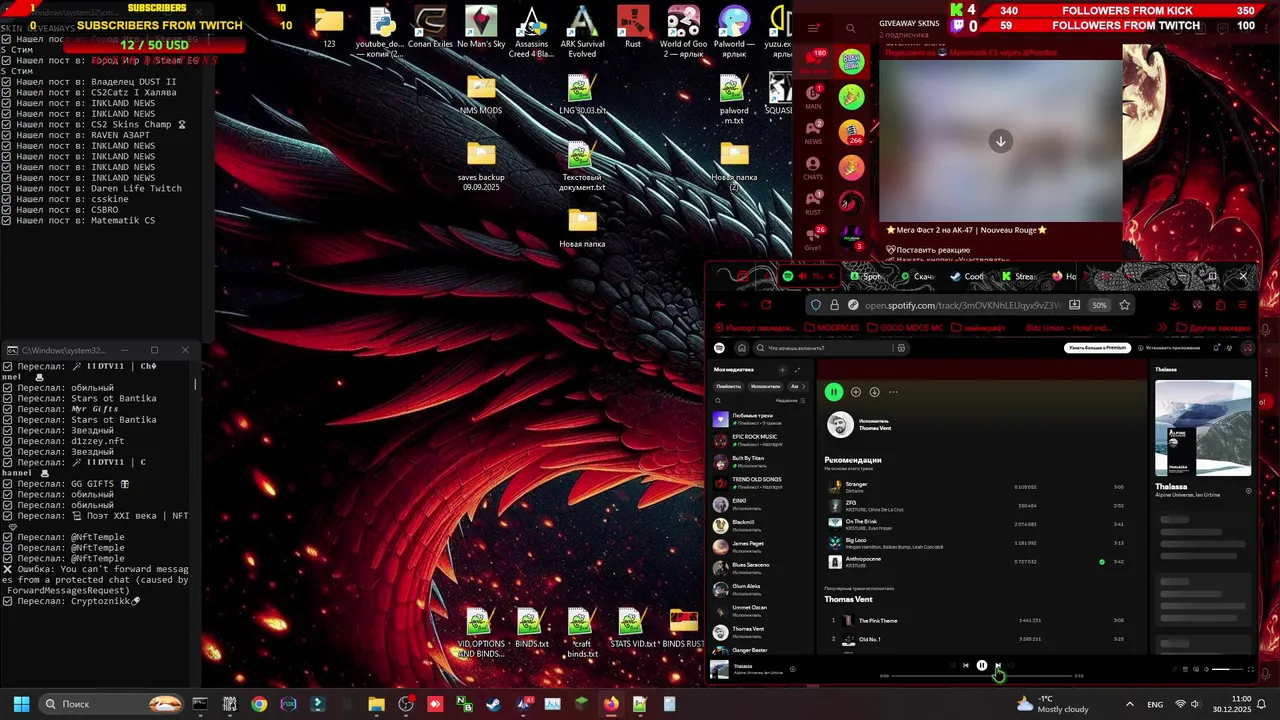Image resolution: width=1280 pixels, height=720 pixels.
Task: Click the line Нашел пост в: Daren Life Twitch
Action: point(92,188)
